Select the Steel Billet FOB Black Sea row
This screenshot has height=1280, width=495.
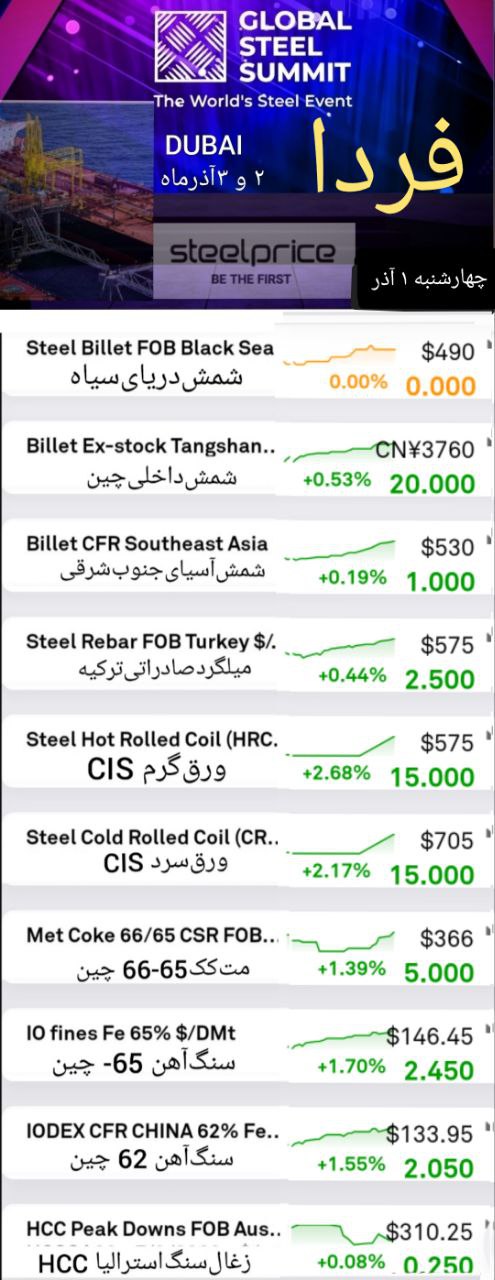[x=247, y=364]
